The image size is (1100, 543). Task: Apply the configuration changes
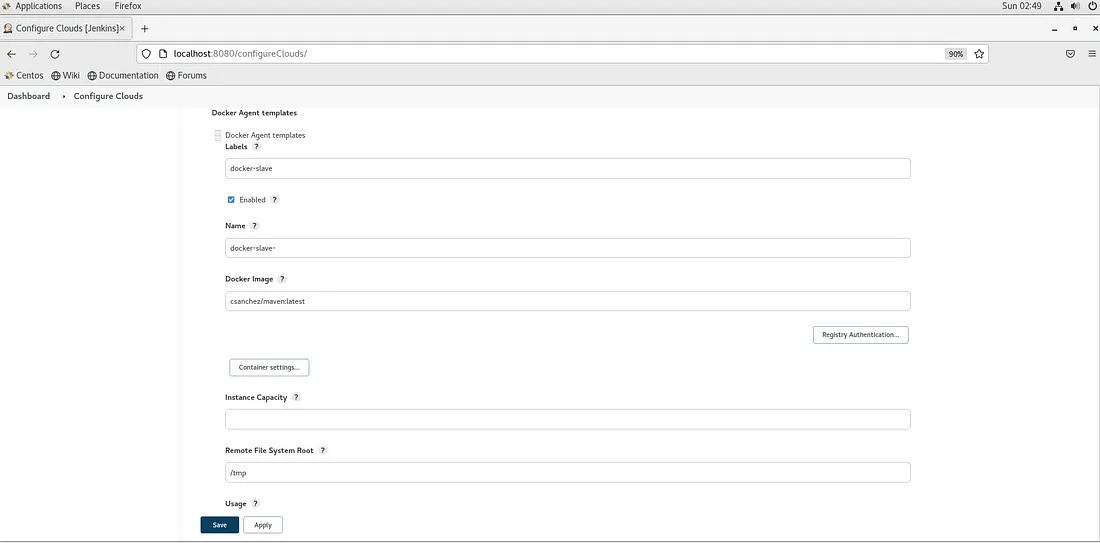[x=263, y=525]
